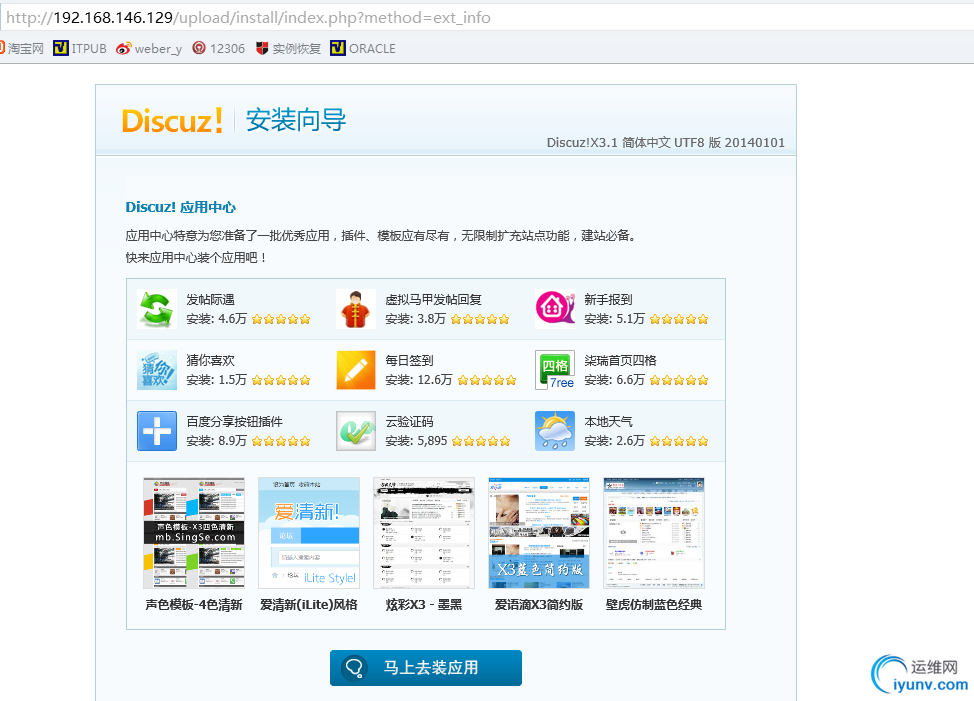
Task: Click the 新手报到 app title
Action: (608, 299)
